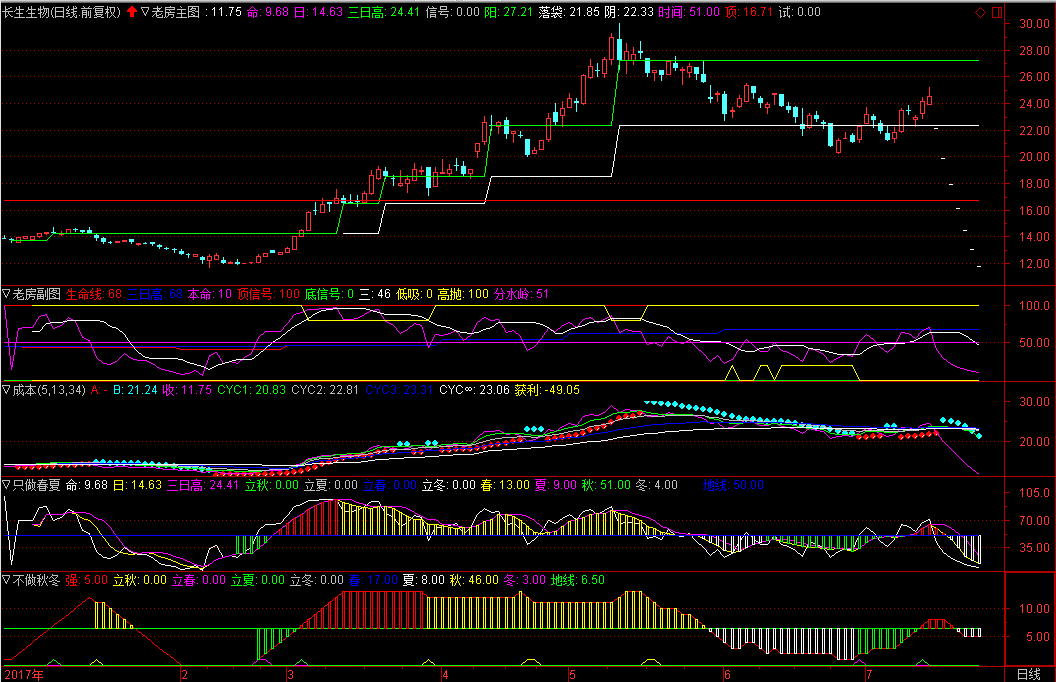Click the 老房主图 indicator name label

point(177,12)
